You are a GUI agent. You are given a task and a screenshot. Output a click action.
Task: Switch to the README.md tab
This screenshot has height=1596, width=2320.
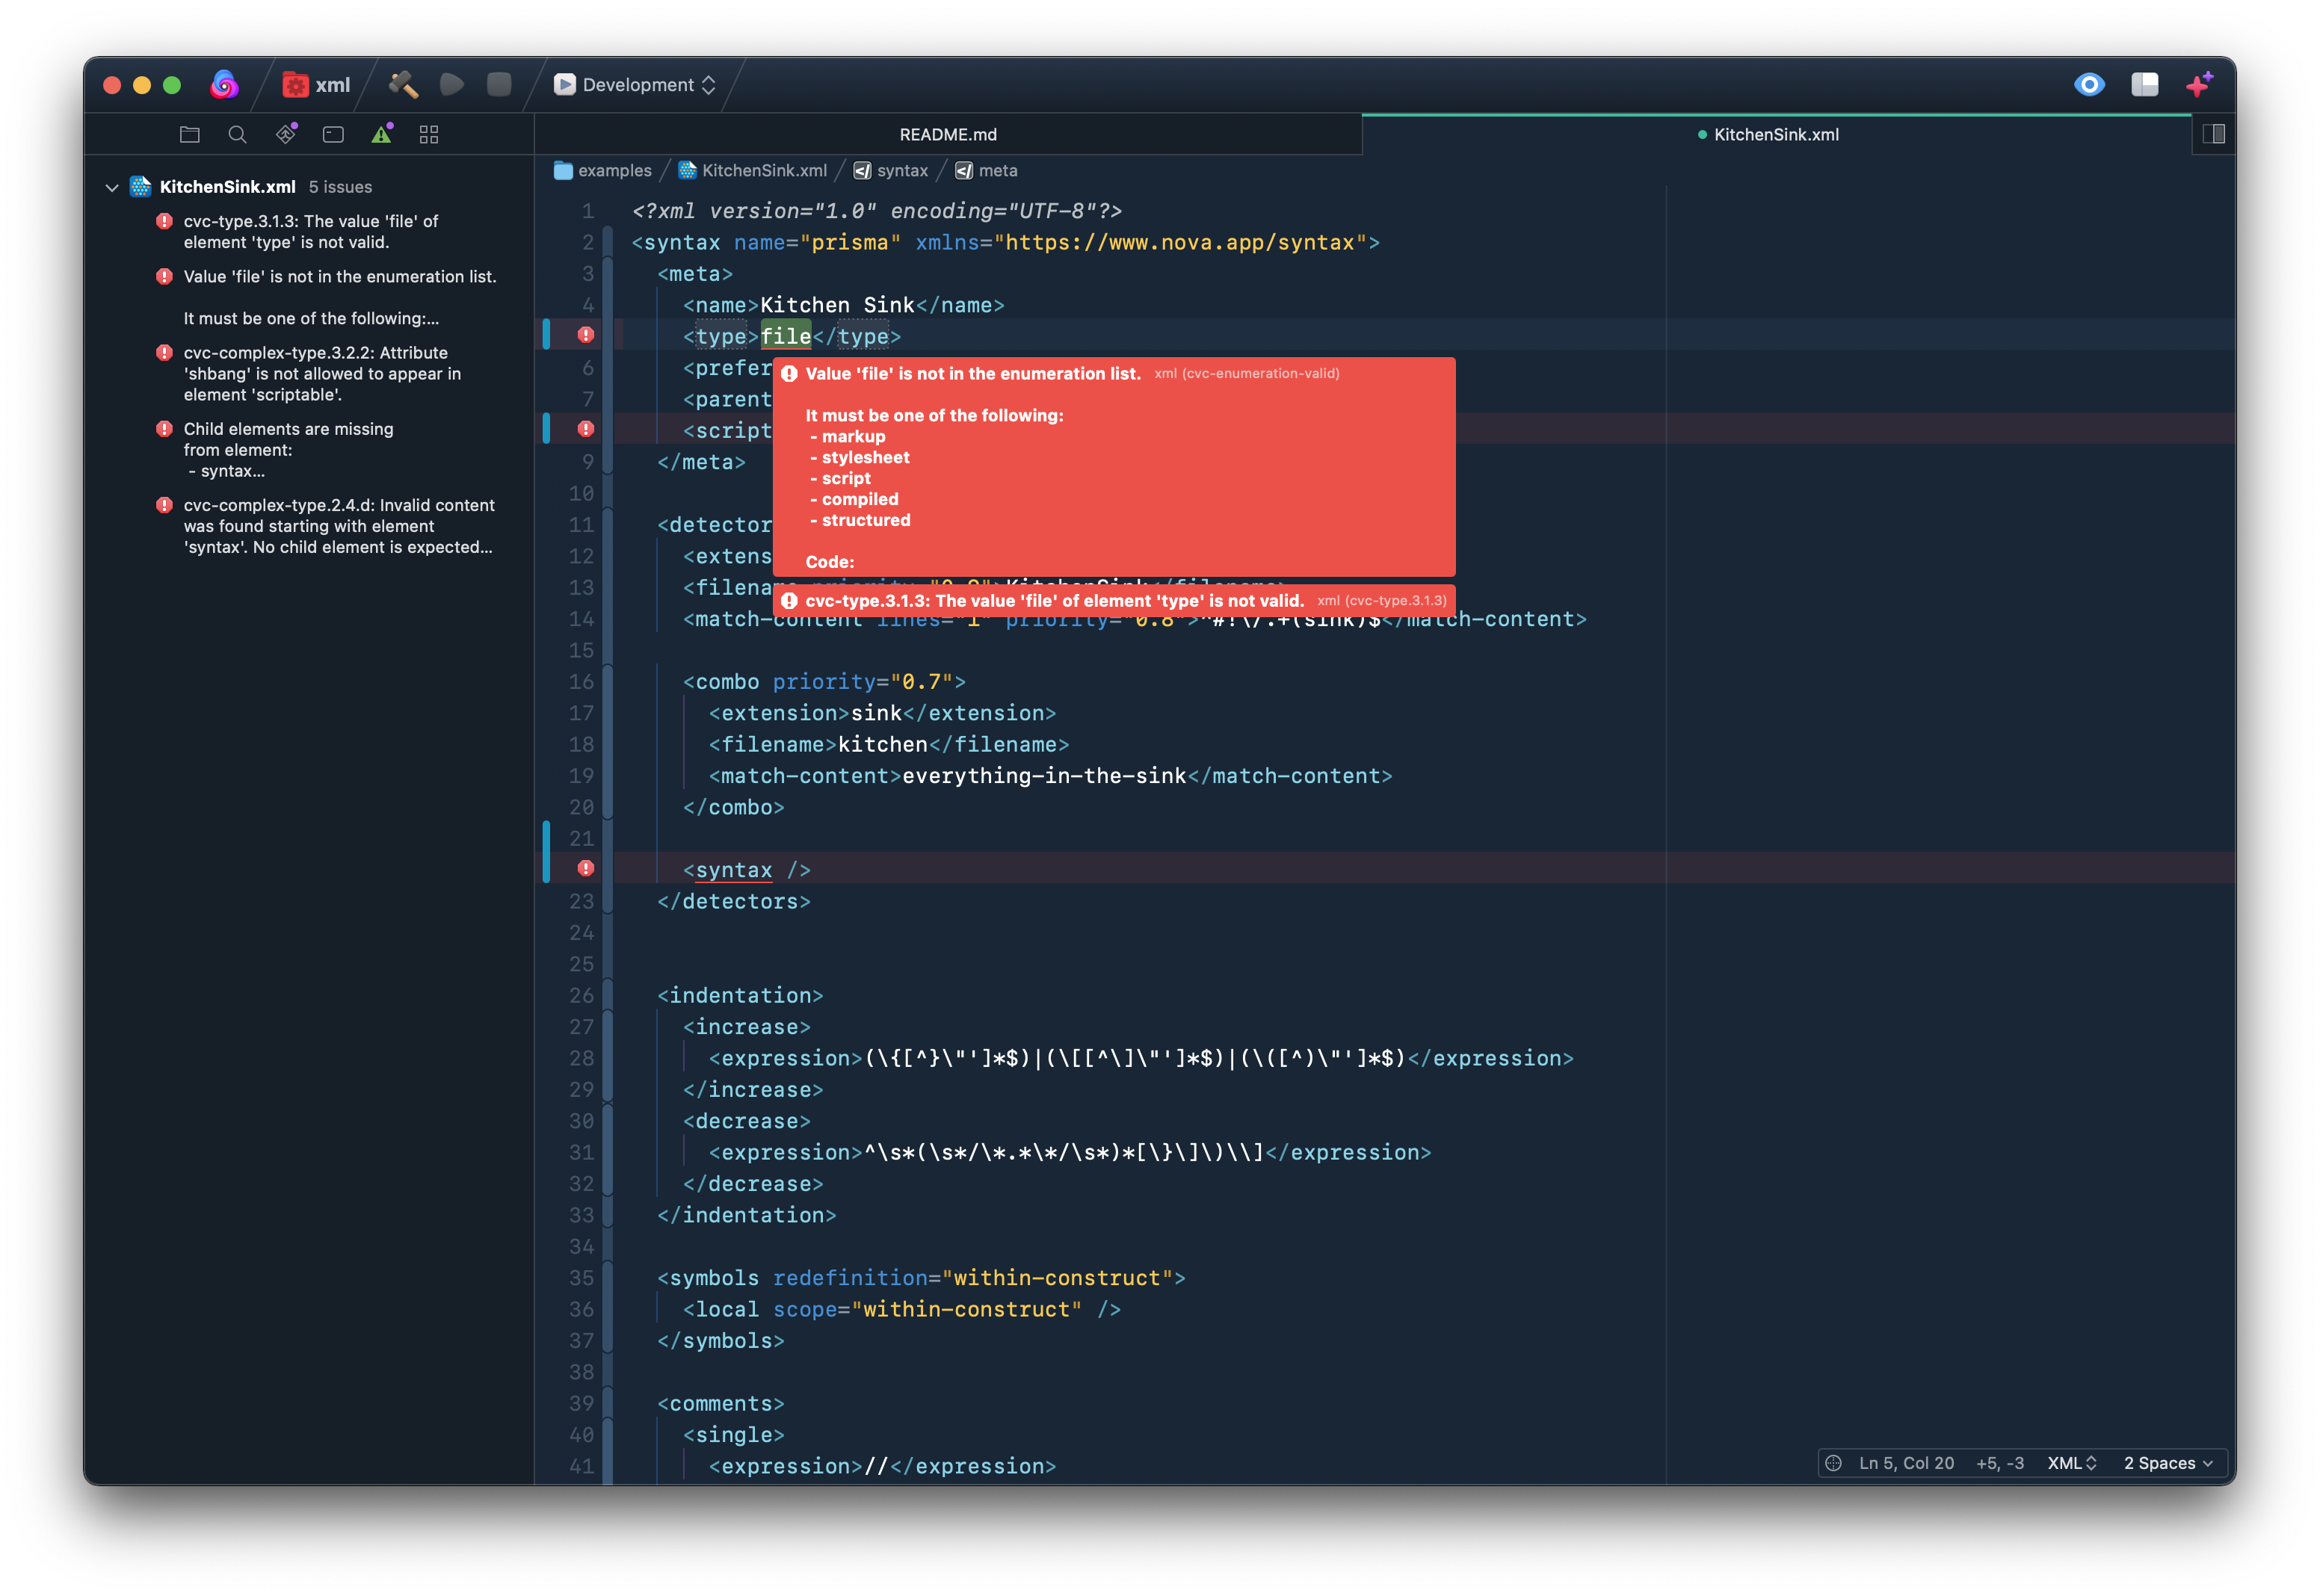pyautogui.click(x=947, y=134)
